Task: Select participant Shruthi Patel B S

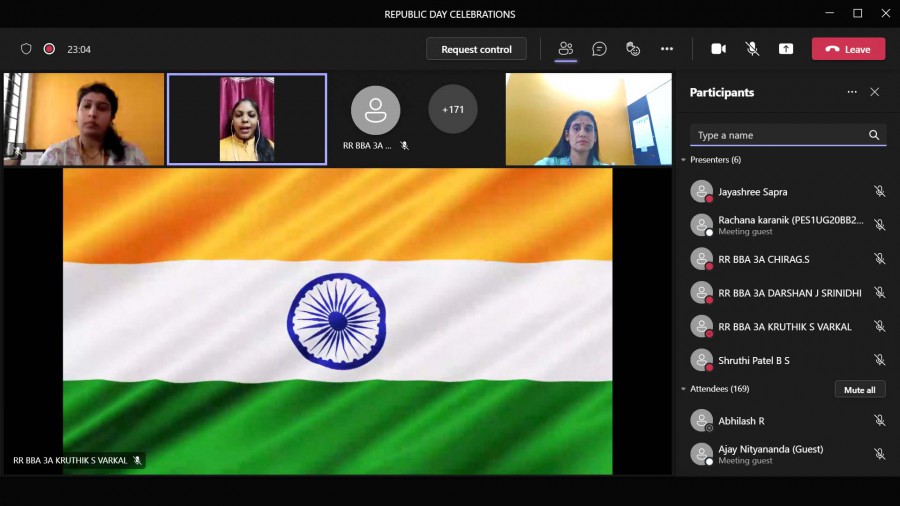Action: pyautogui.click(x=754, y=360)
